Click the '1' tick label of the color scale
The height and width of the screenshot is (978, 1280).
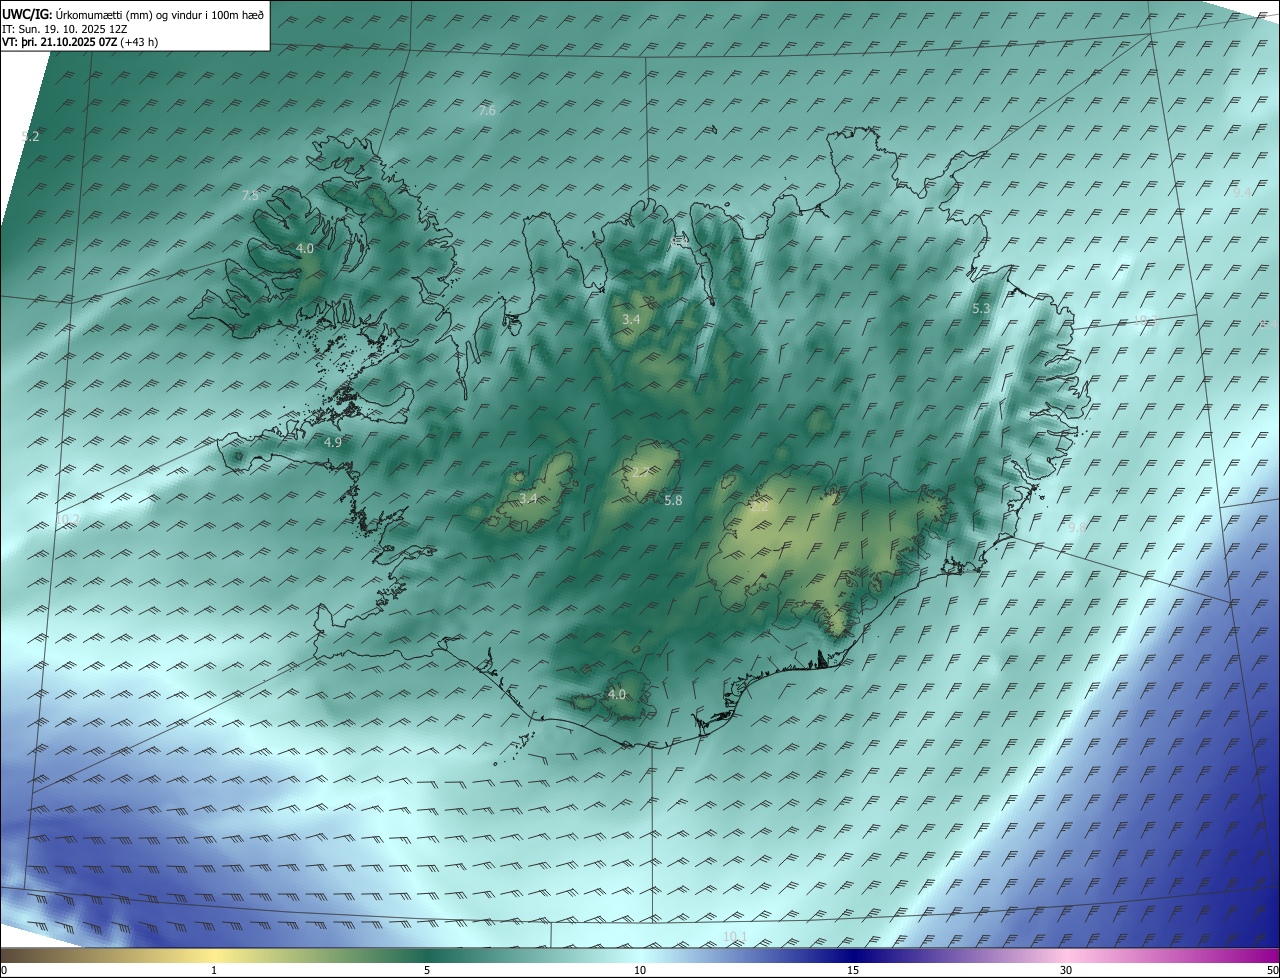(214, 970)
